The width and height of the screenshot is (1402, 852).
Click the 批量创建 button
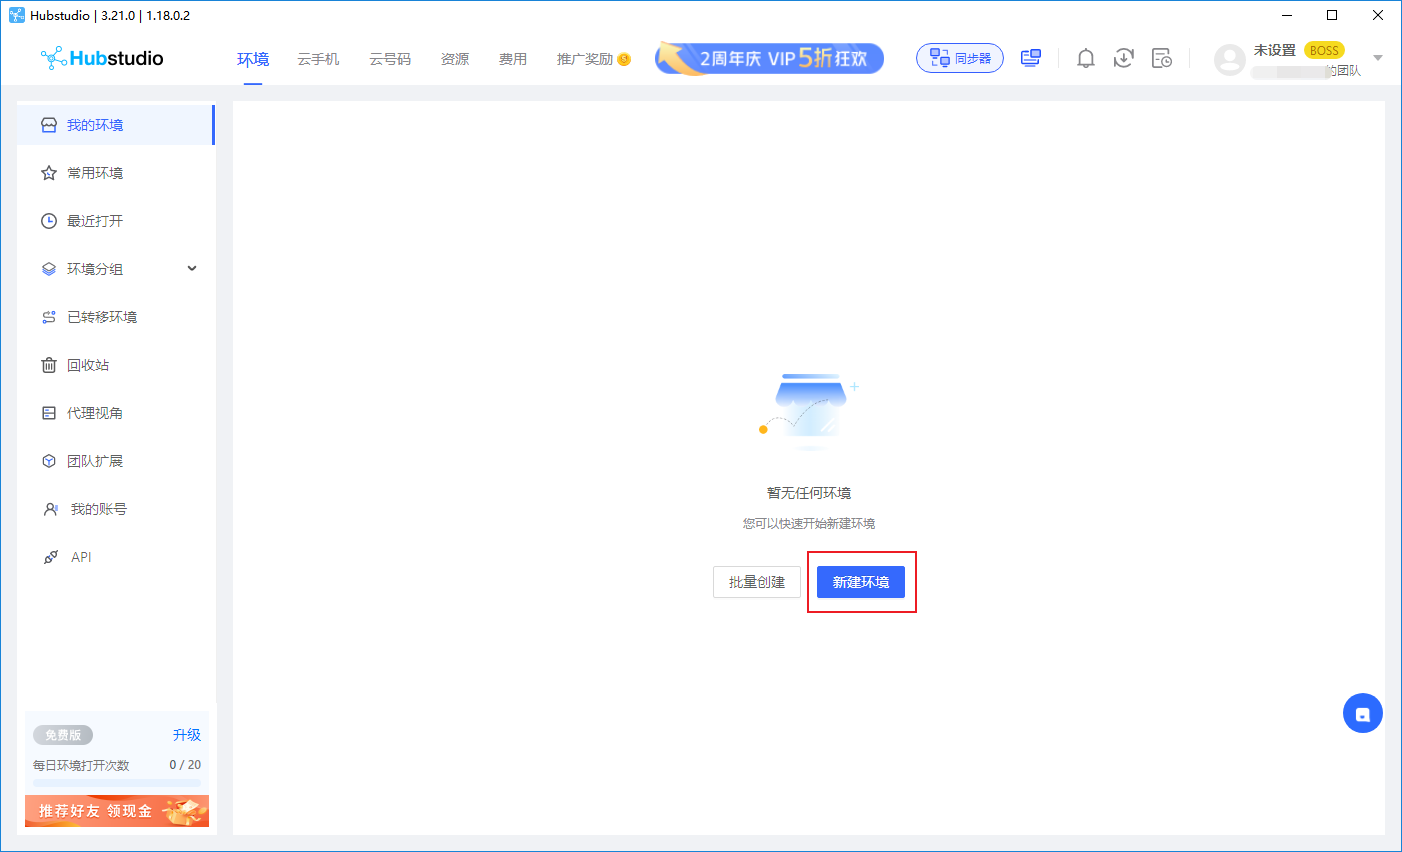coord(757,582)
